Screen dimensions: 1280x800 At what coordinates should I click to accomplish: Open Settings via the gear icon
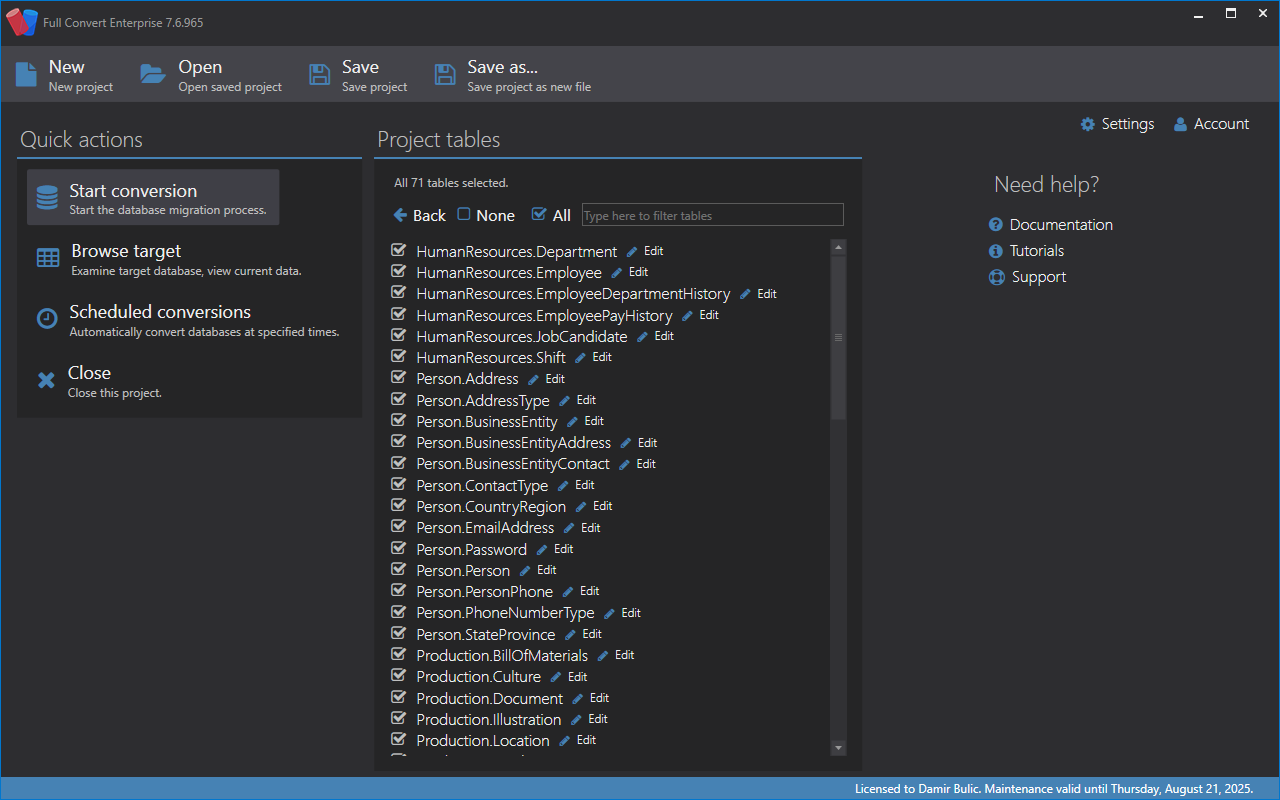tap(1088, 124)
